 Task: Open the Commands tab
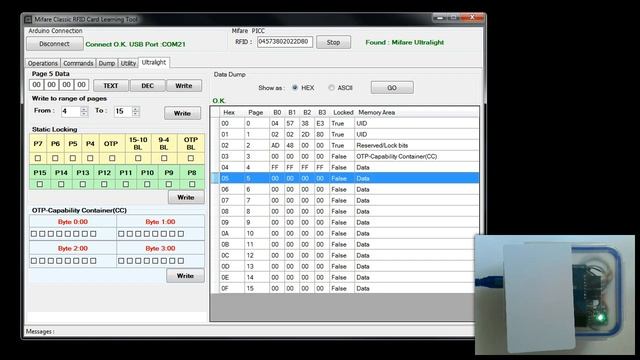(78, 63)
